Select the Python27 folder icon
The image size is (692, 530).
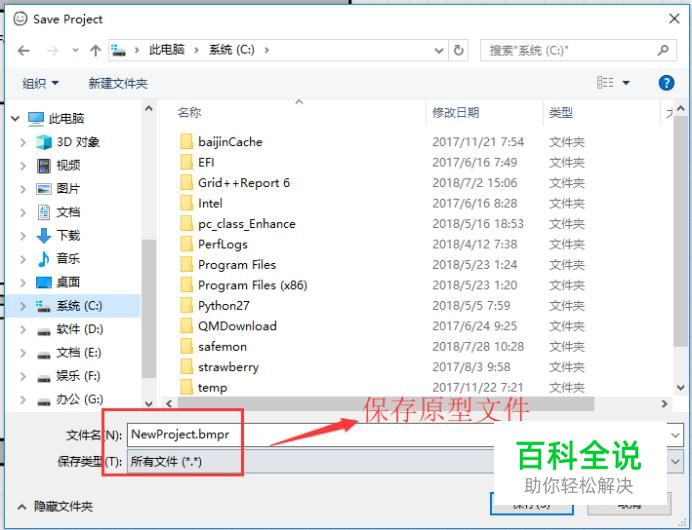pyautogui.click(x=187, y=305)
